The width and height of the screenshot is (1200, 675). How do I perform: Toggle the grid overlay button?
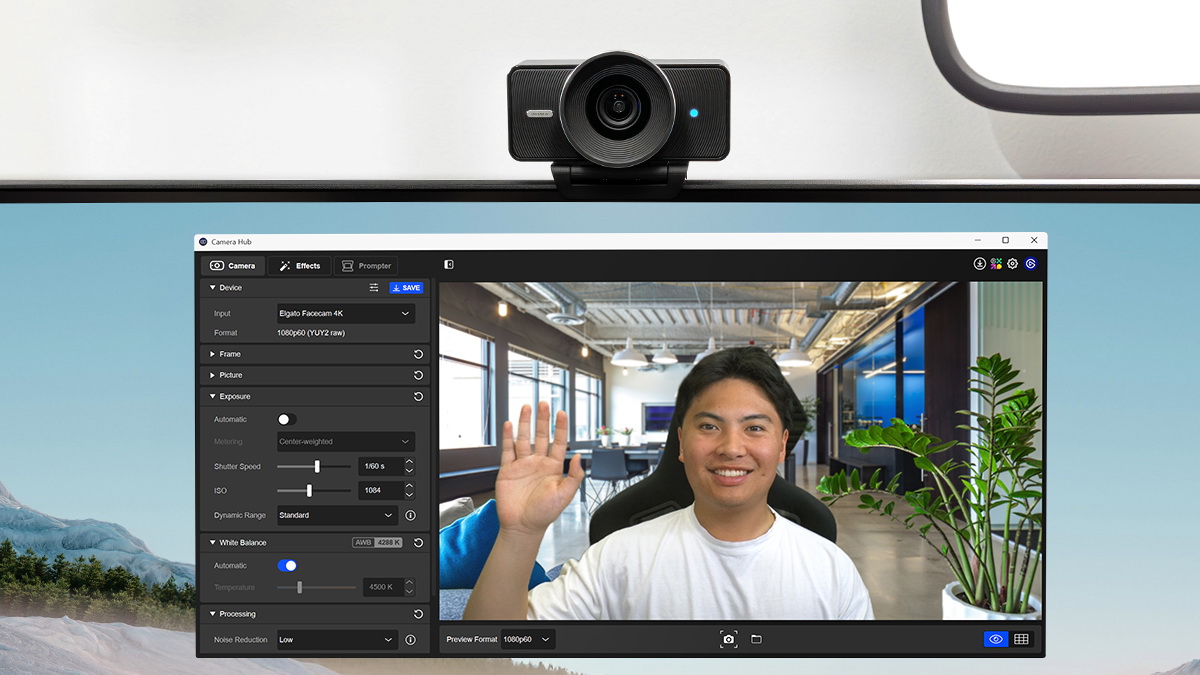coord(1021,639)
